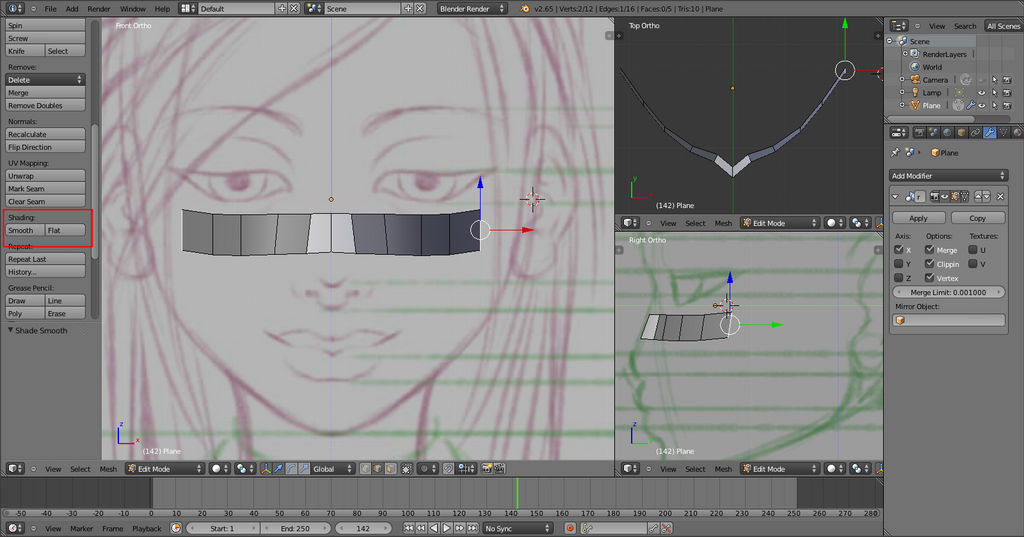This screenshot has height=537, width=1024.
Task: Enable the U textures checkbox
Action: tap(972, 250)
